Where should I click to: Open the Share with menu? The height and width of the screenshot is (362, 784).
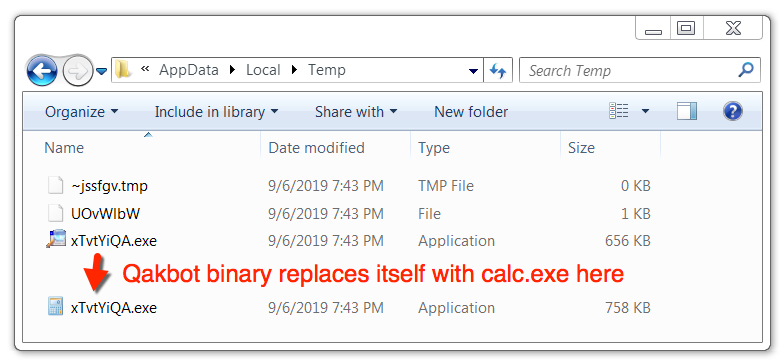(x=356, y=112)
